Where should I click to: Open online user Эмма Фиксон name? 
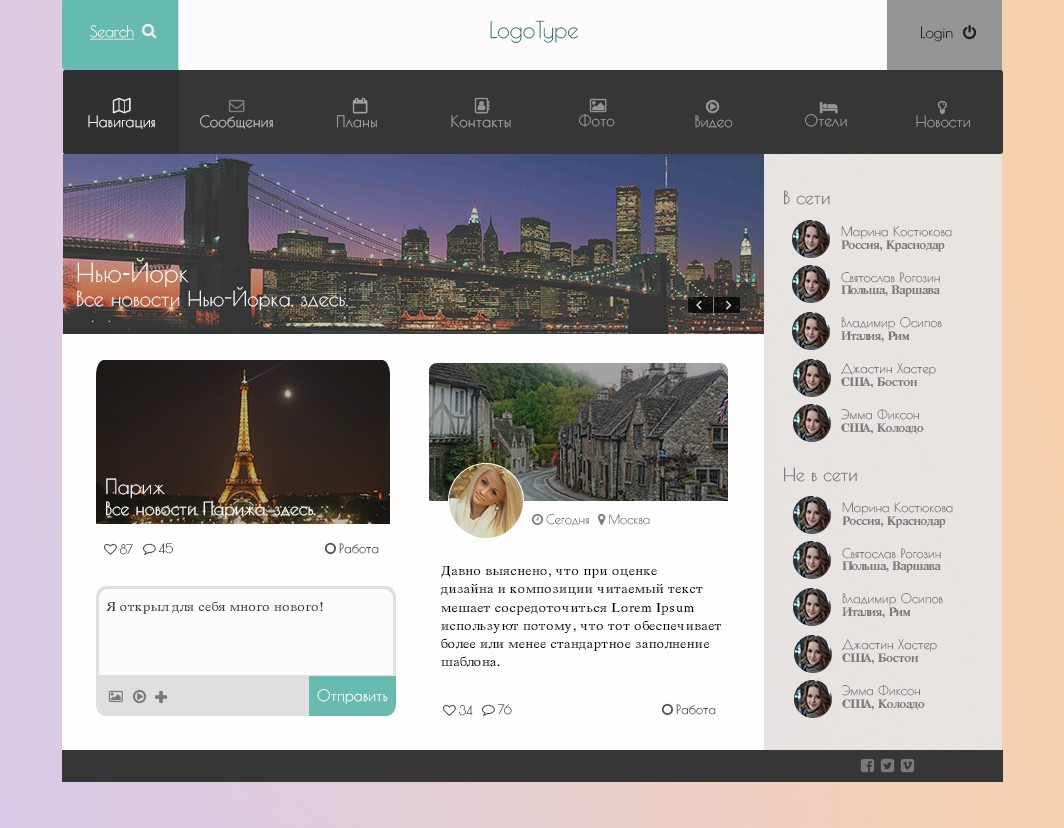[x=880, y=415]
